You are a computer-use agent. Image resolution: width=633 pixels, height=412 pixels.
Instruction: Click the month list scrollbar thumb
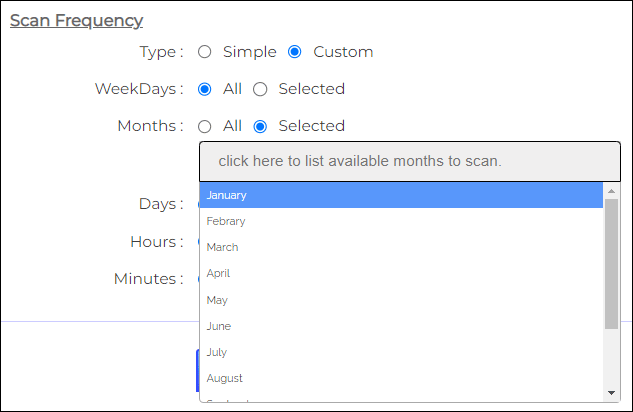tap(611, 260)
